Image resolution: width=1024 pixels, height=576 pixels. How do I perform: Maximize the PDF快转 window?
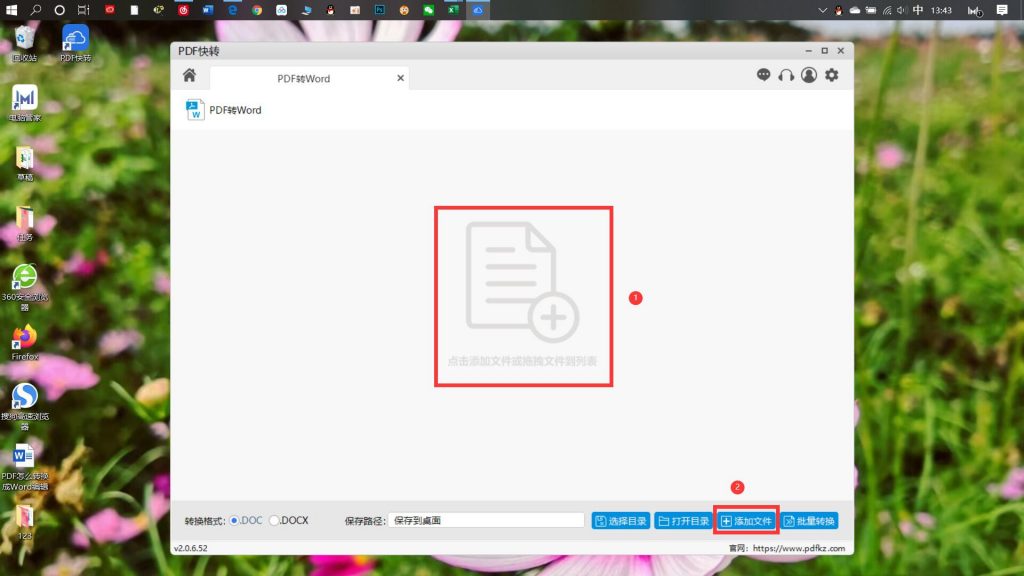point(825,51)
